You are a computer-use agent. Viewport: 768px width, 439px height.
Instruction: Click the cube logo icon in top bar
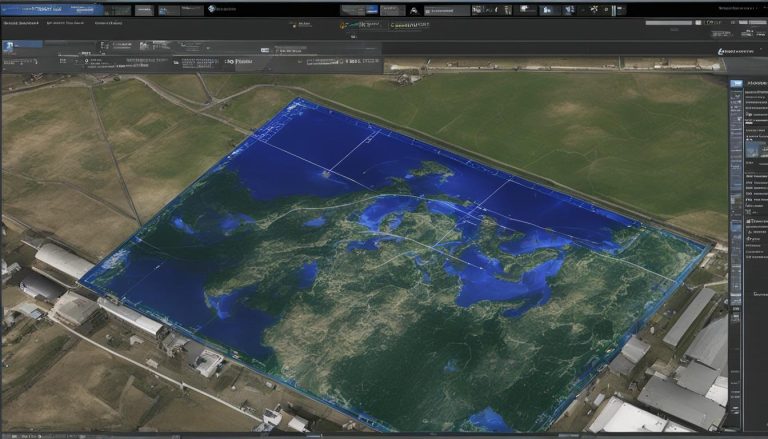point(212,9)
